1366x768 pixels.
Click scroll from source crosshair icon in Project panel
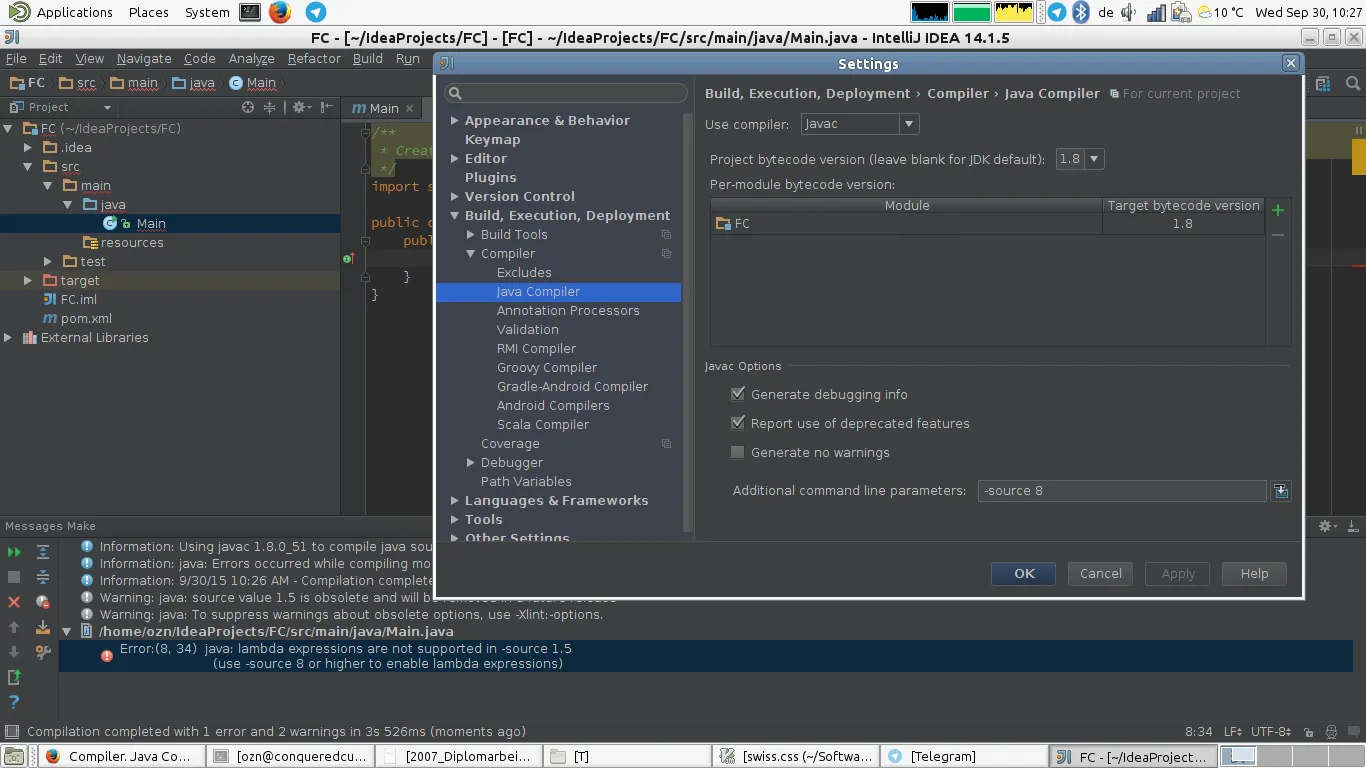tap(248, 107)
